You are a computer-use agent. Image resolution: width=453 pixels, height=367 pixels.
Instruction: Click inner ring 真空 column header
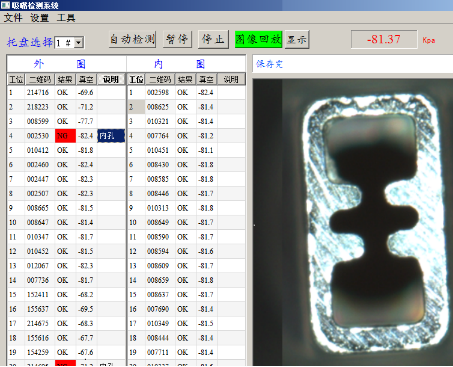click(206, 79)
